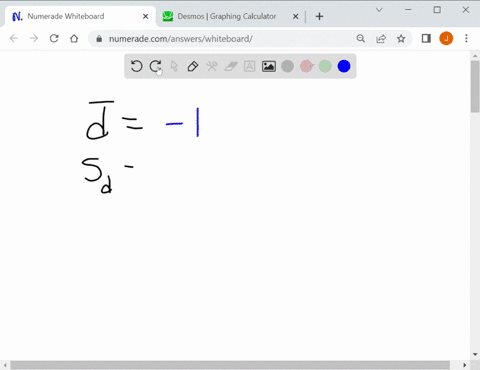
Task: Click the vertical scrollbar down arrow
Action: click(x=475, y=354)
